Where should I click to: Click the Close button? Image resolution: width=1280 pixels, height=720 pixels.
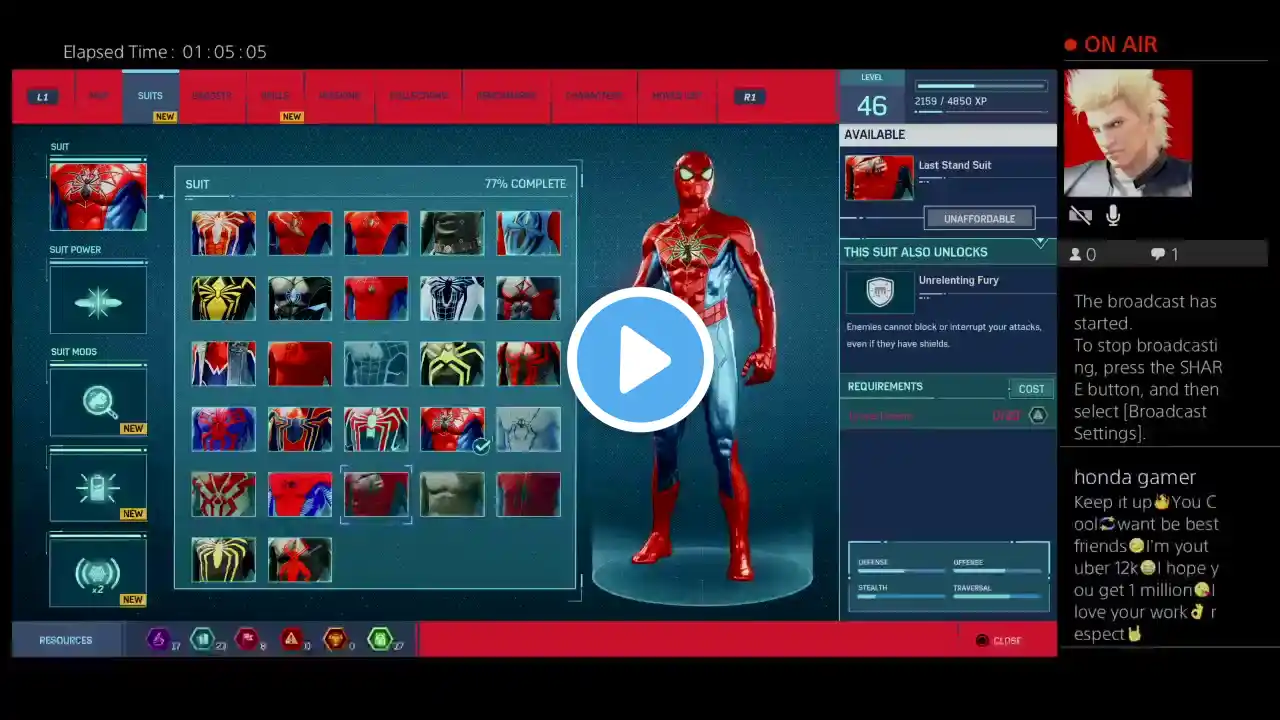click(1000, 641)
